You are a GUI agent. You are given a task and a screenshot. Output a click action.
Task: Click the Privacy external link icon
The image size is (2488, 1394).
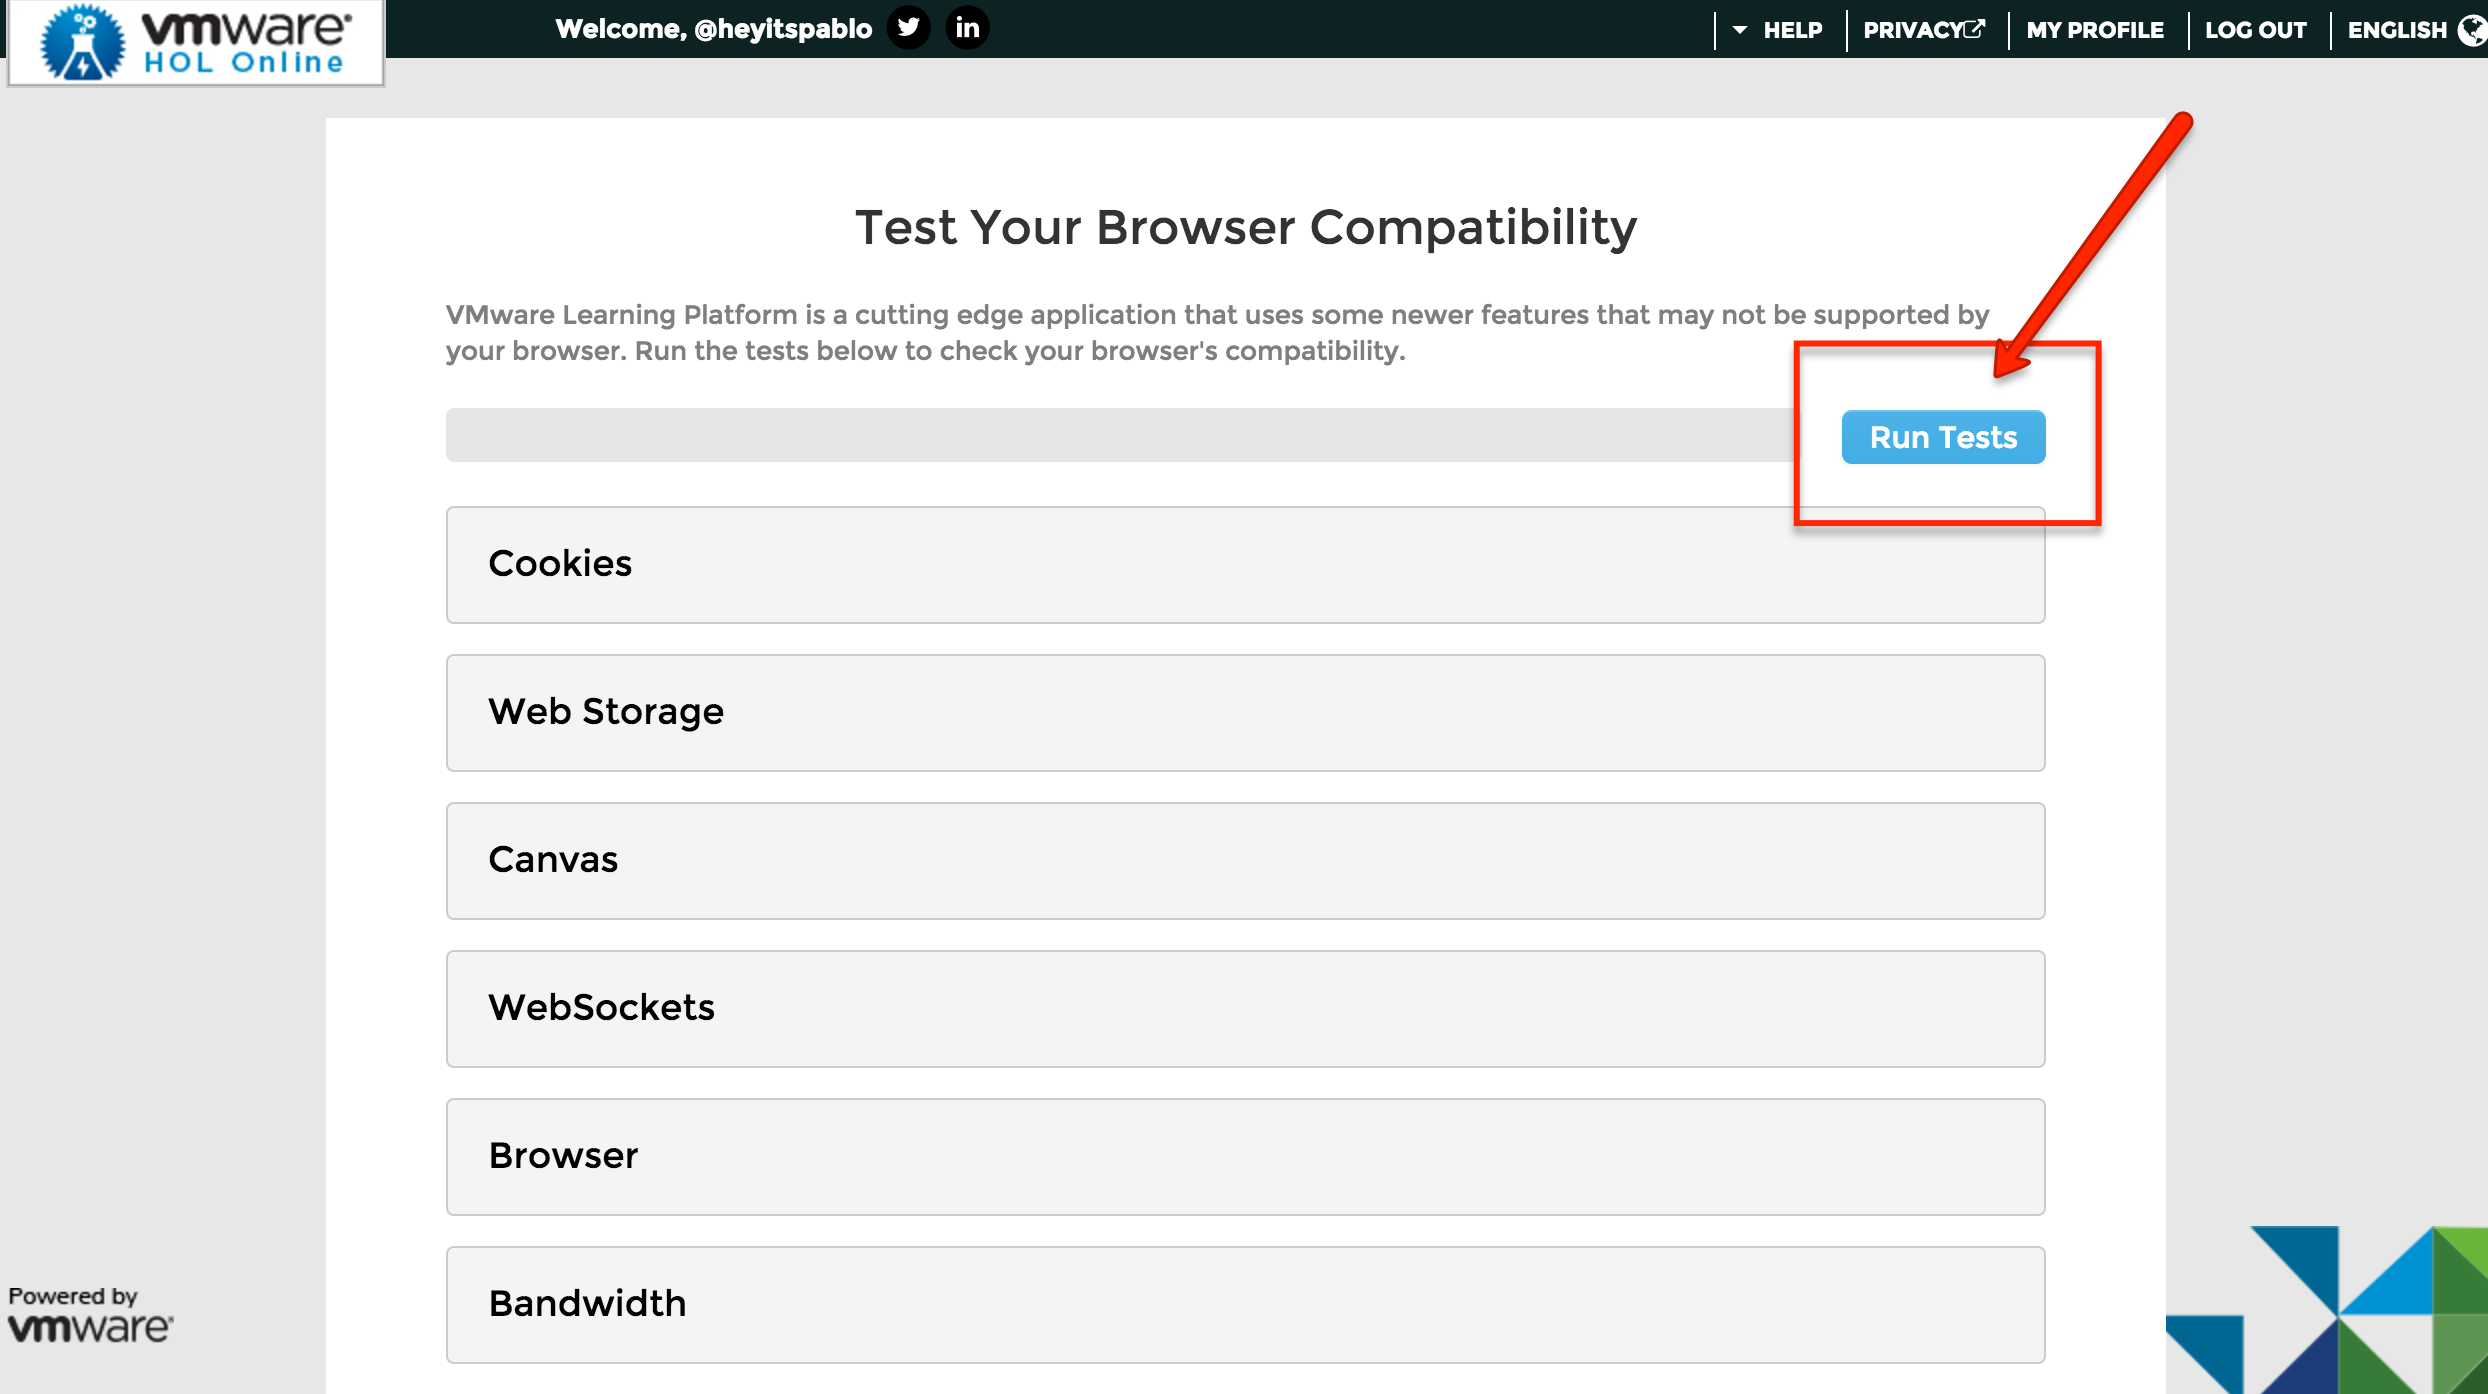(x=1974, y=29)
